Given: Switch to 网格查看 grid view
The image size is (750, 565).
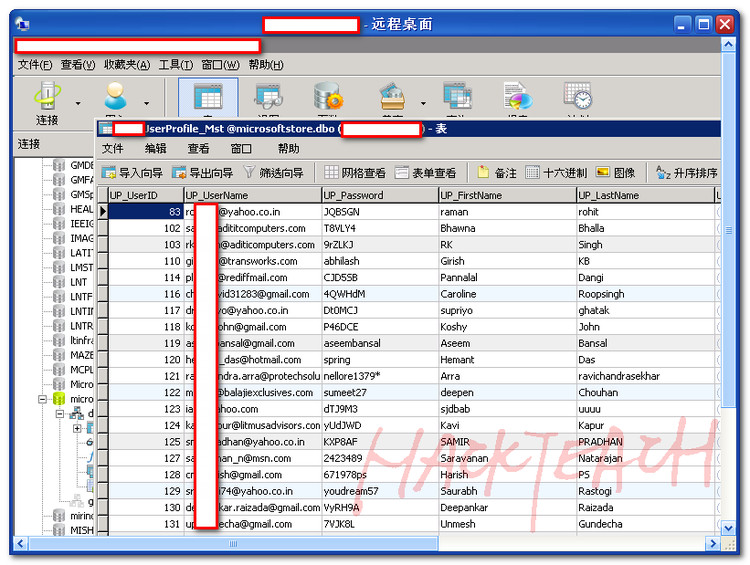Looking at the screenshot, I should [x=355, y=173].
